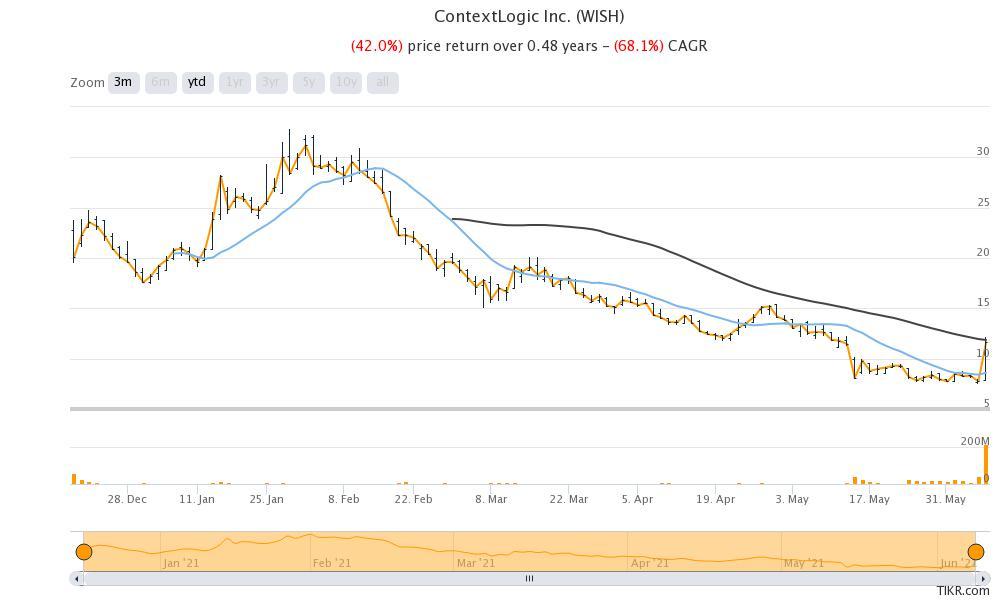Screen dimensions: 1000x600
Task: Click the scrollbar left arrow
Action: tap(77, 579)
